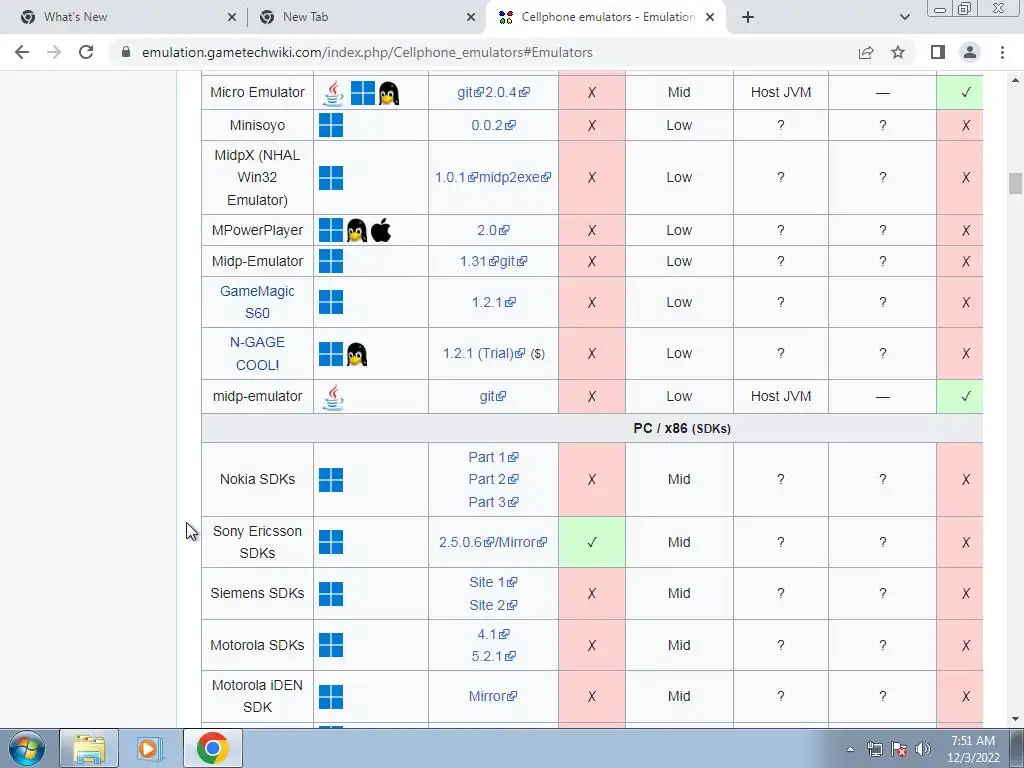
Task: Open Windows Explorer from the taskbar
Action: (x=89, y=748)
